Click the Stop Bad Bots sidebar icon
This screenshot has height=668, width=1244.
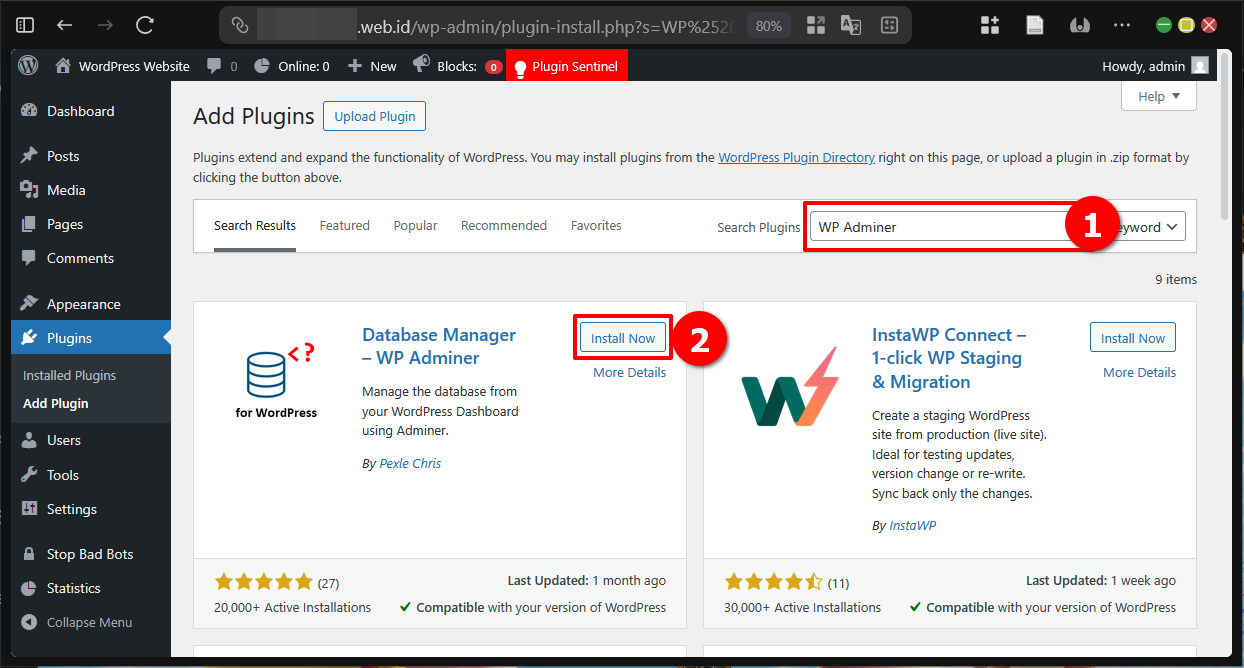click(x=30, y=553)
